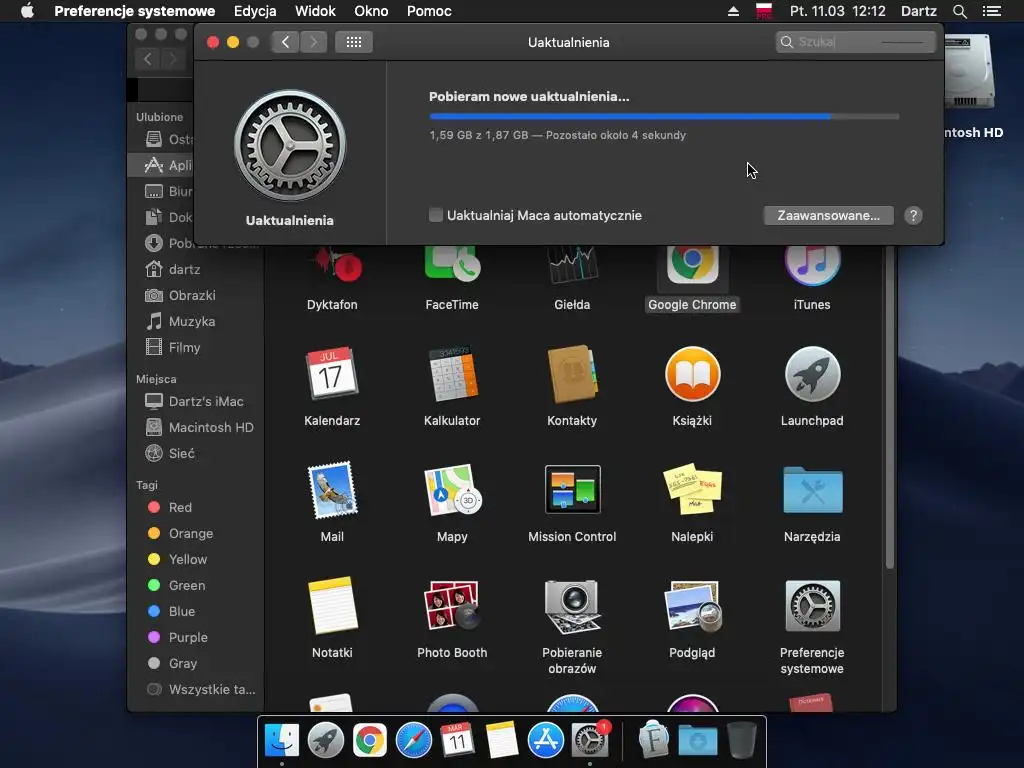Click the Chrome icon in the Dock
1024x768 pixels.
tap(370, 740)
